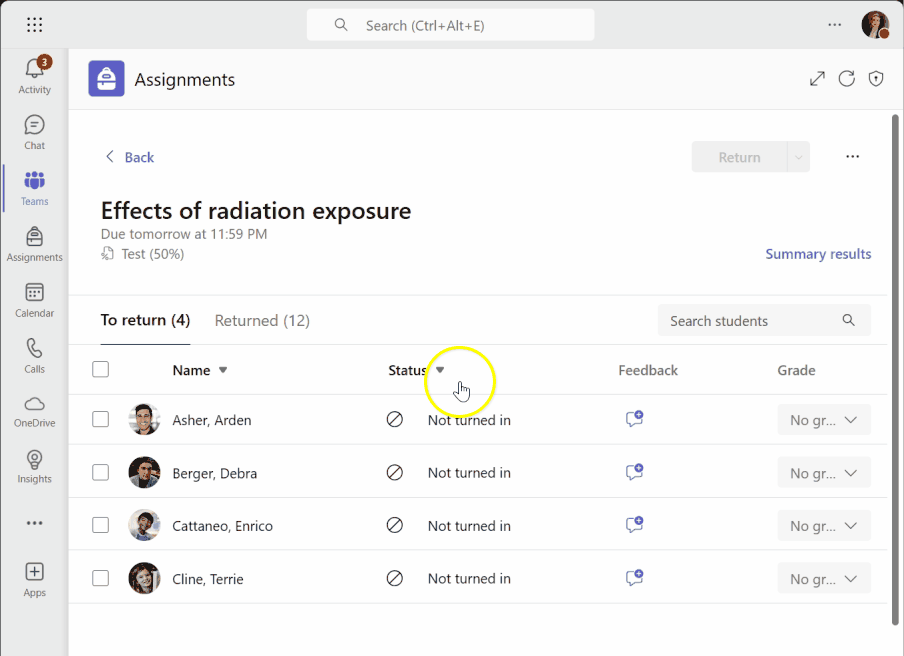Open student name Cattaneo, Enrico
Screen dimensions: 904x656
pyautogui.click(x=223, y=526)
